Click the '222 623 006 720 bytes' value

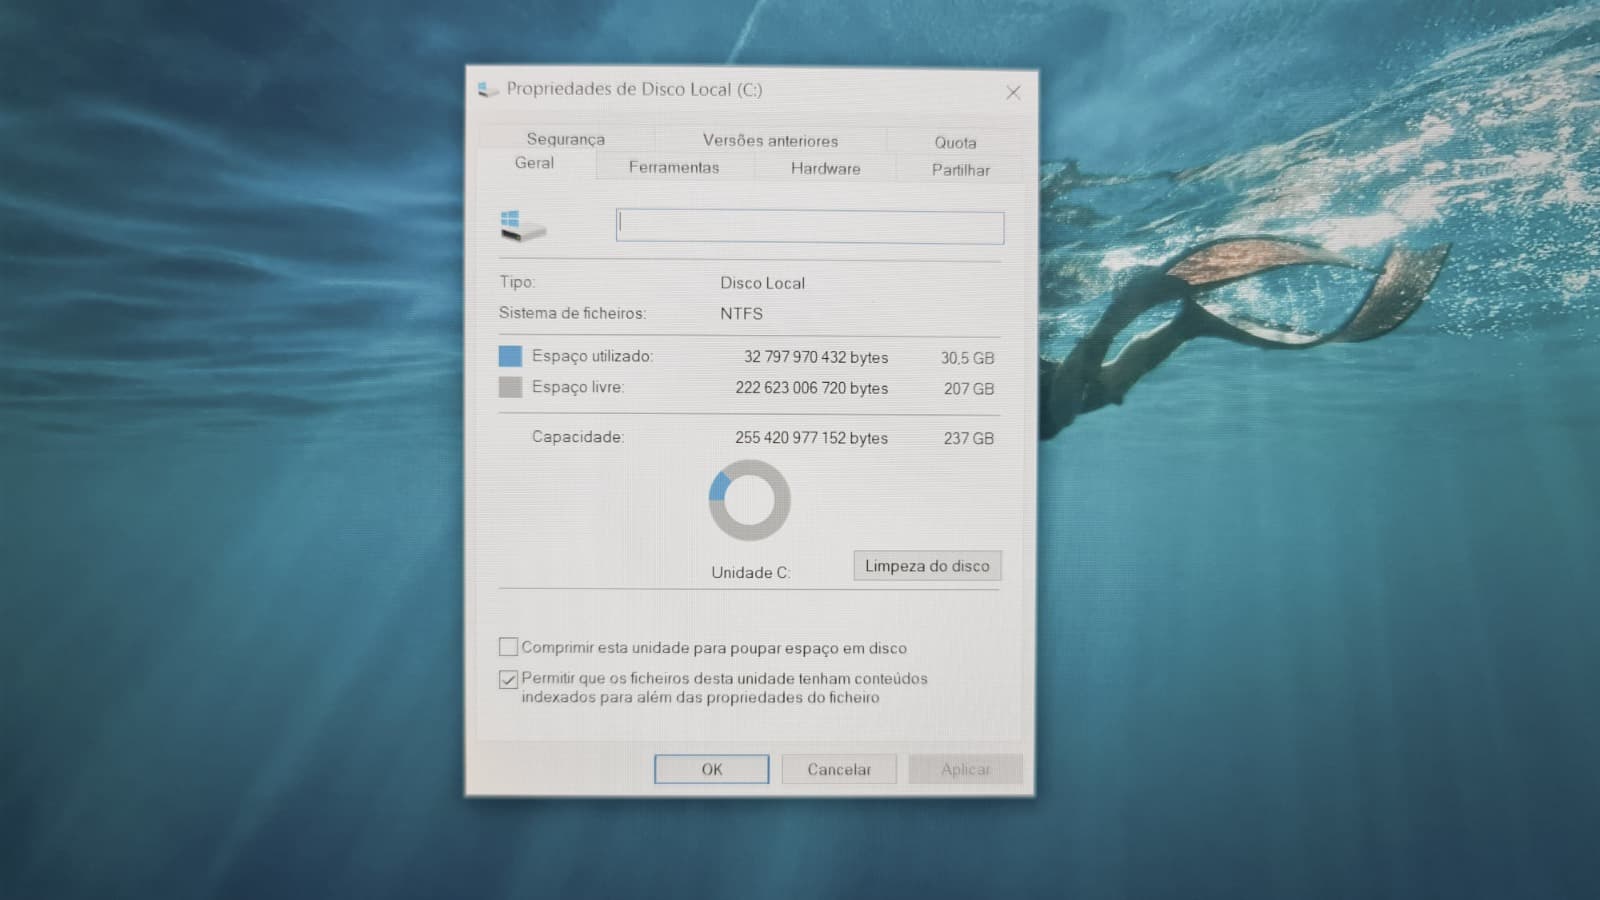(812, 388)
